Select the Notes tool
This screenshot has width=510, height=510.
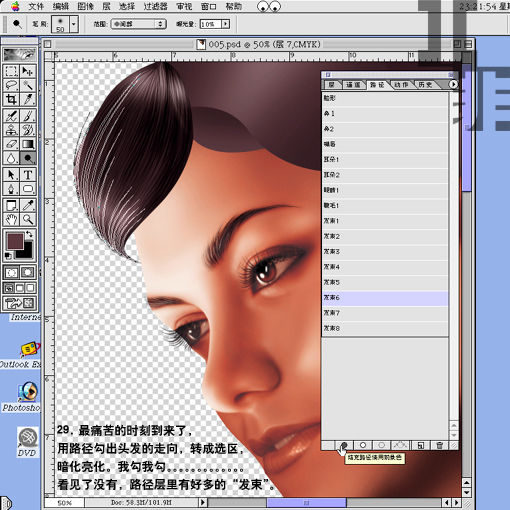[x=11, y=205]
